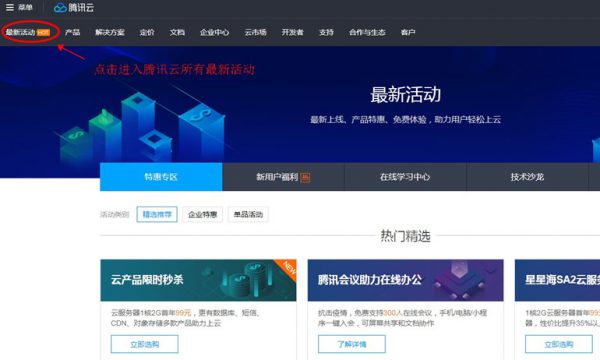
Task: Open the 客户 navigation item
Action: click(408, 33)
